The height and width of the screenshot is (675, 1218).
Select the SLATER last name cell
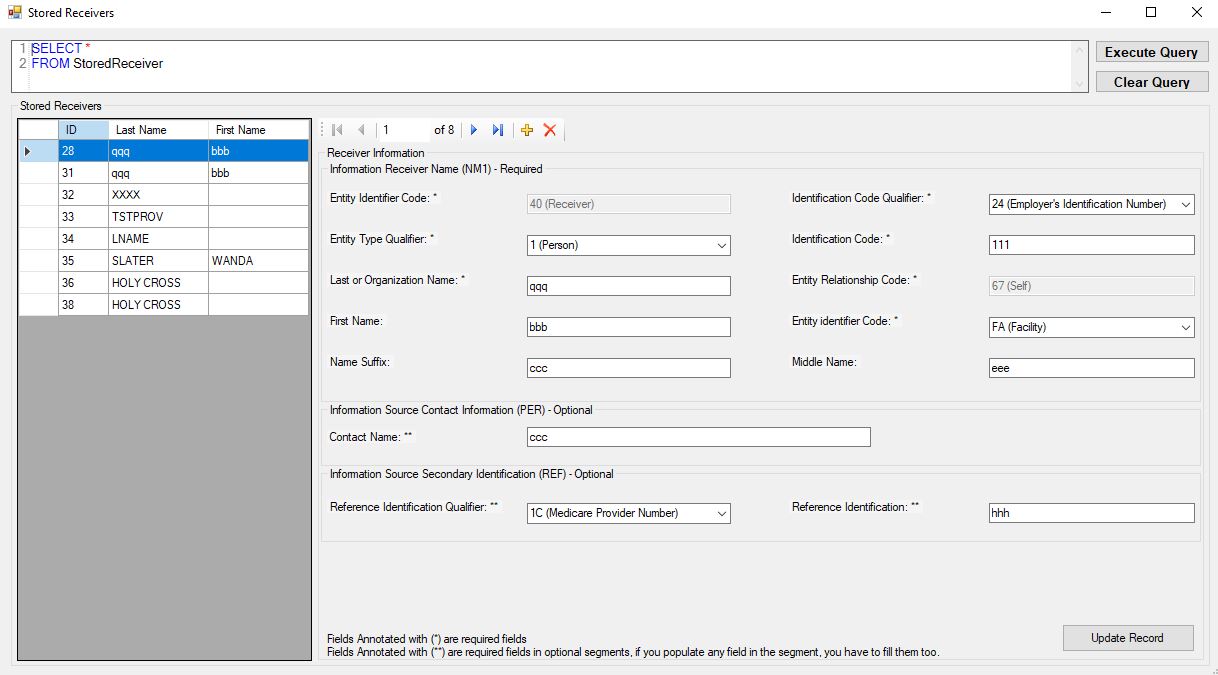(158, 261)
